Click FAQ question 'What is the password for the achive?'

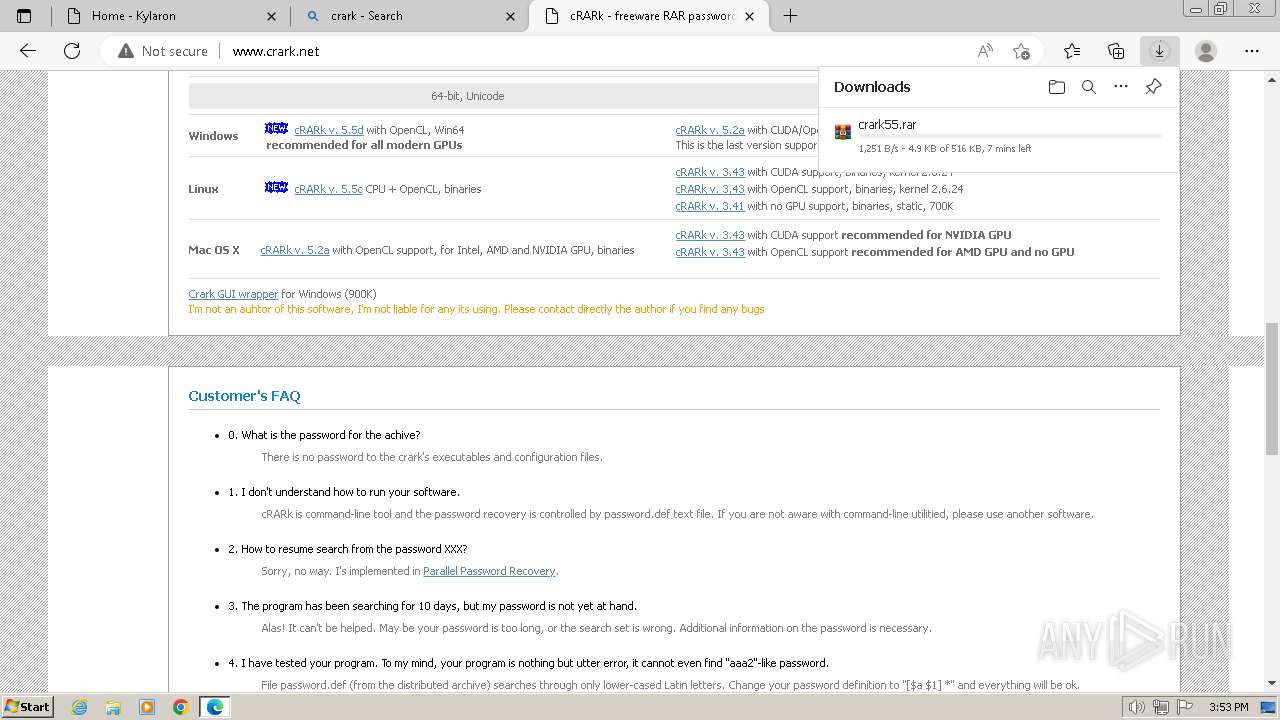pos(330,435)
